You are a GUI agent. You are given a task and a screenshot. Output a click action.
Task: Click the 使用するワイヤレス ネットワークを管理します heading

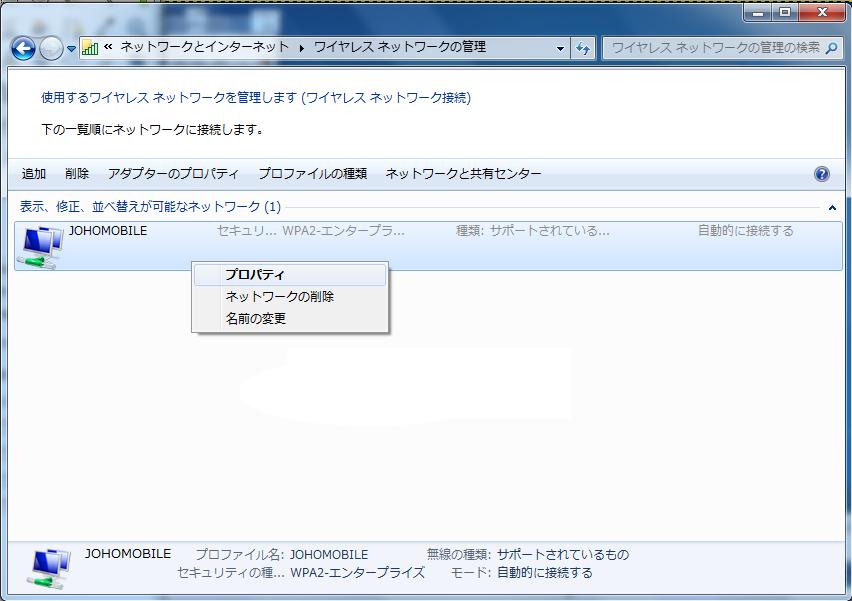click(256, 98)
